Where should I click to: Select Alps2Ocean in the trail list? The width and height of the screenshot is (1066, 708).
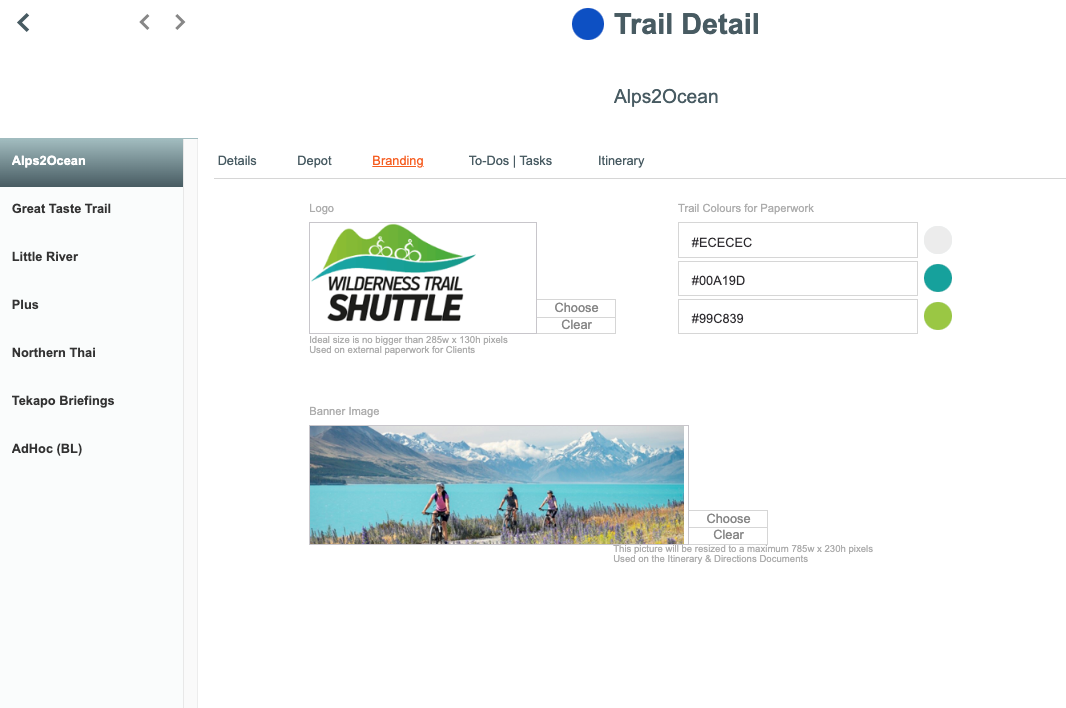click(91, 162)
